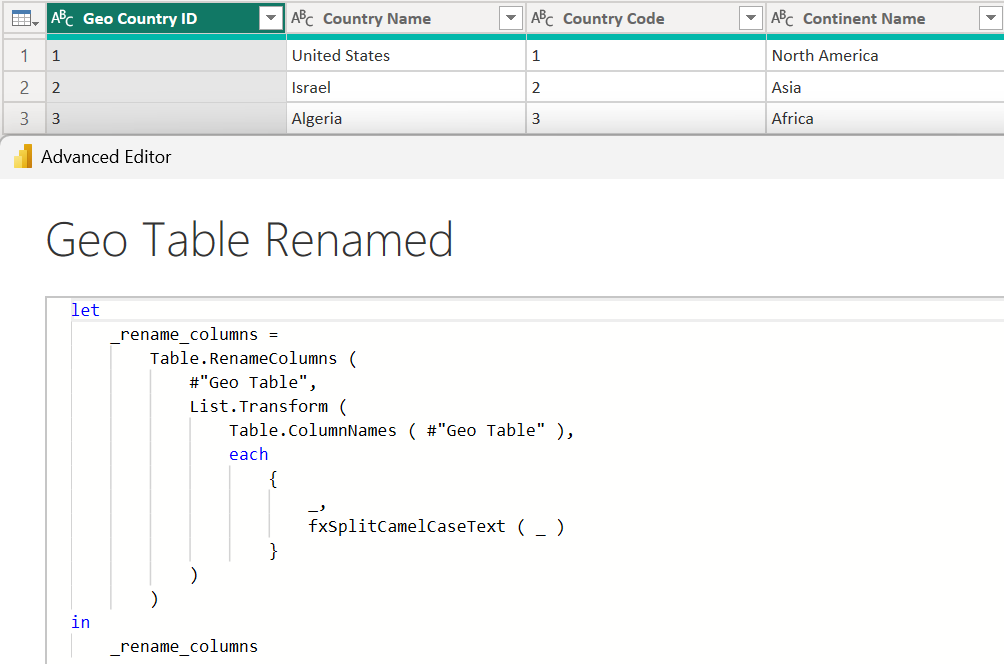The width and height of the screenshot is (1004, 664).
Task: Click the ABC type icon beside Country Code
Action: (542, 18)
